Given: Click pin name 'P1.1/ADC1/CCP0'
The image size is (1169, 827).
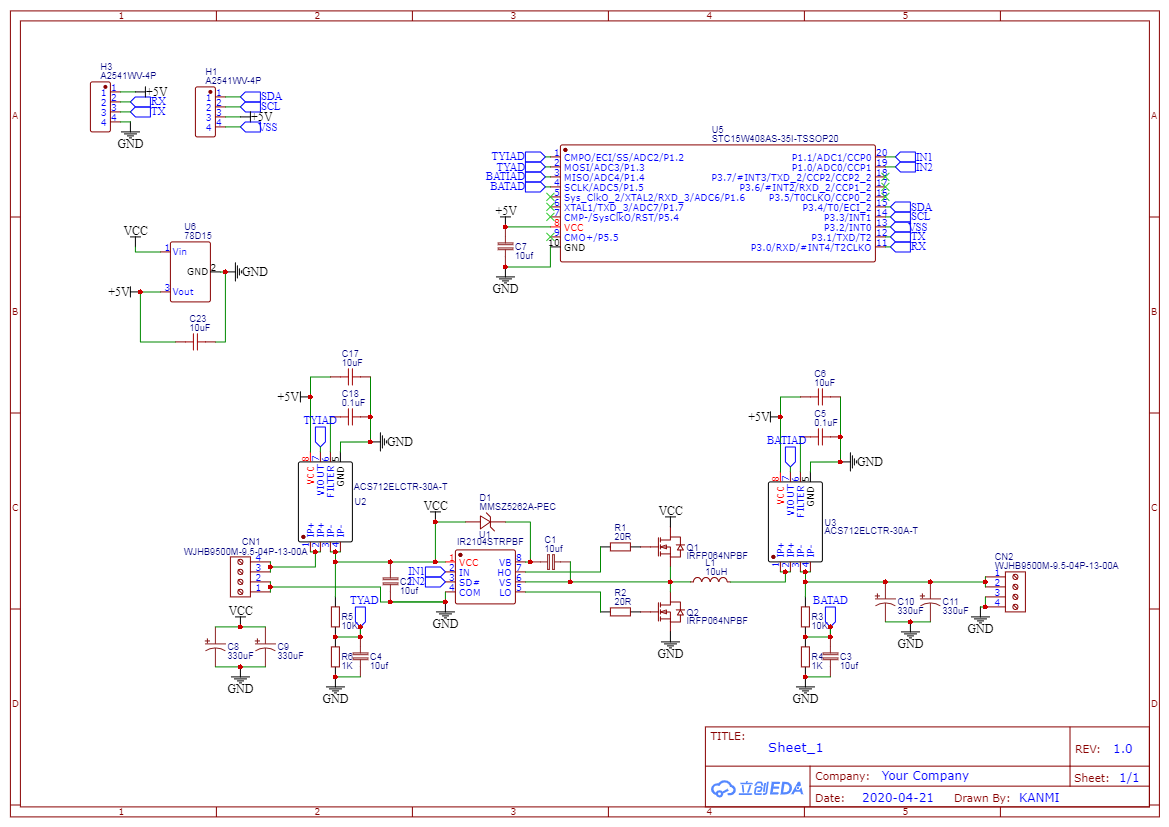Looking at the screenshot, I should pos(831,157).
